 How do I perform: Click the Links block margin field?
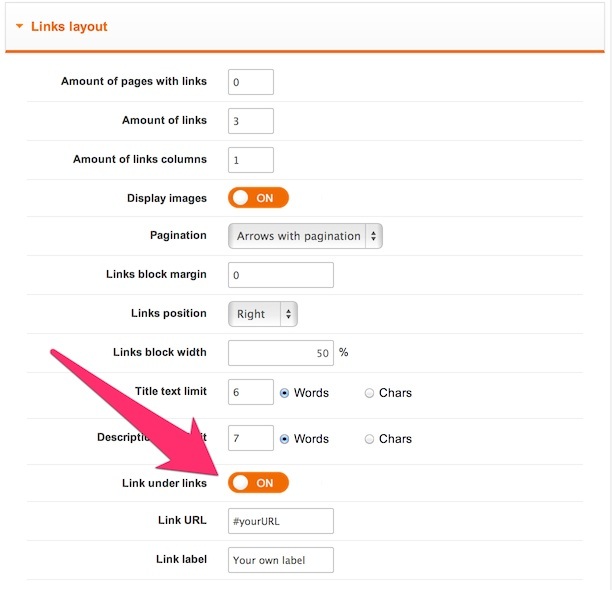[281, 275]
